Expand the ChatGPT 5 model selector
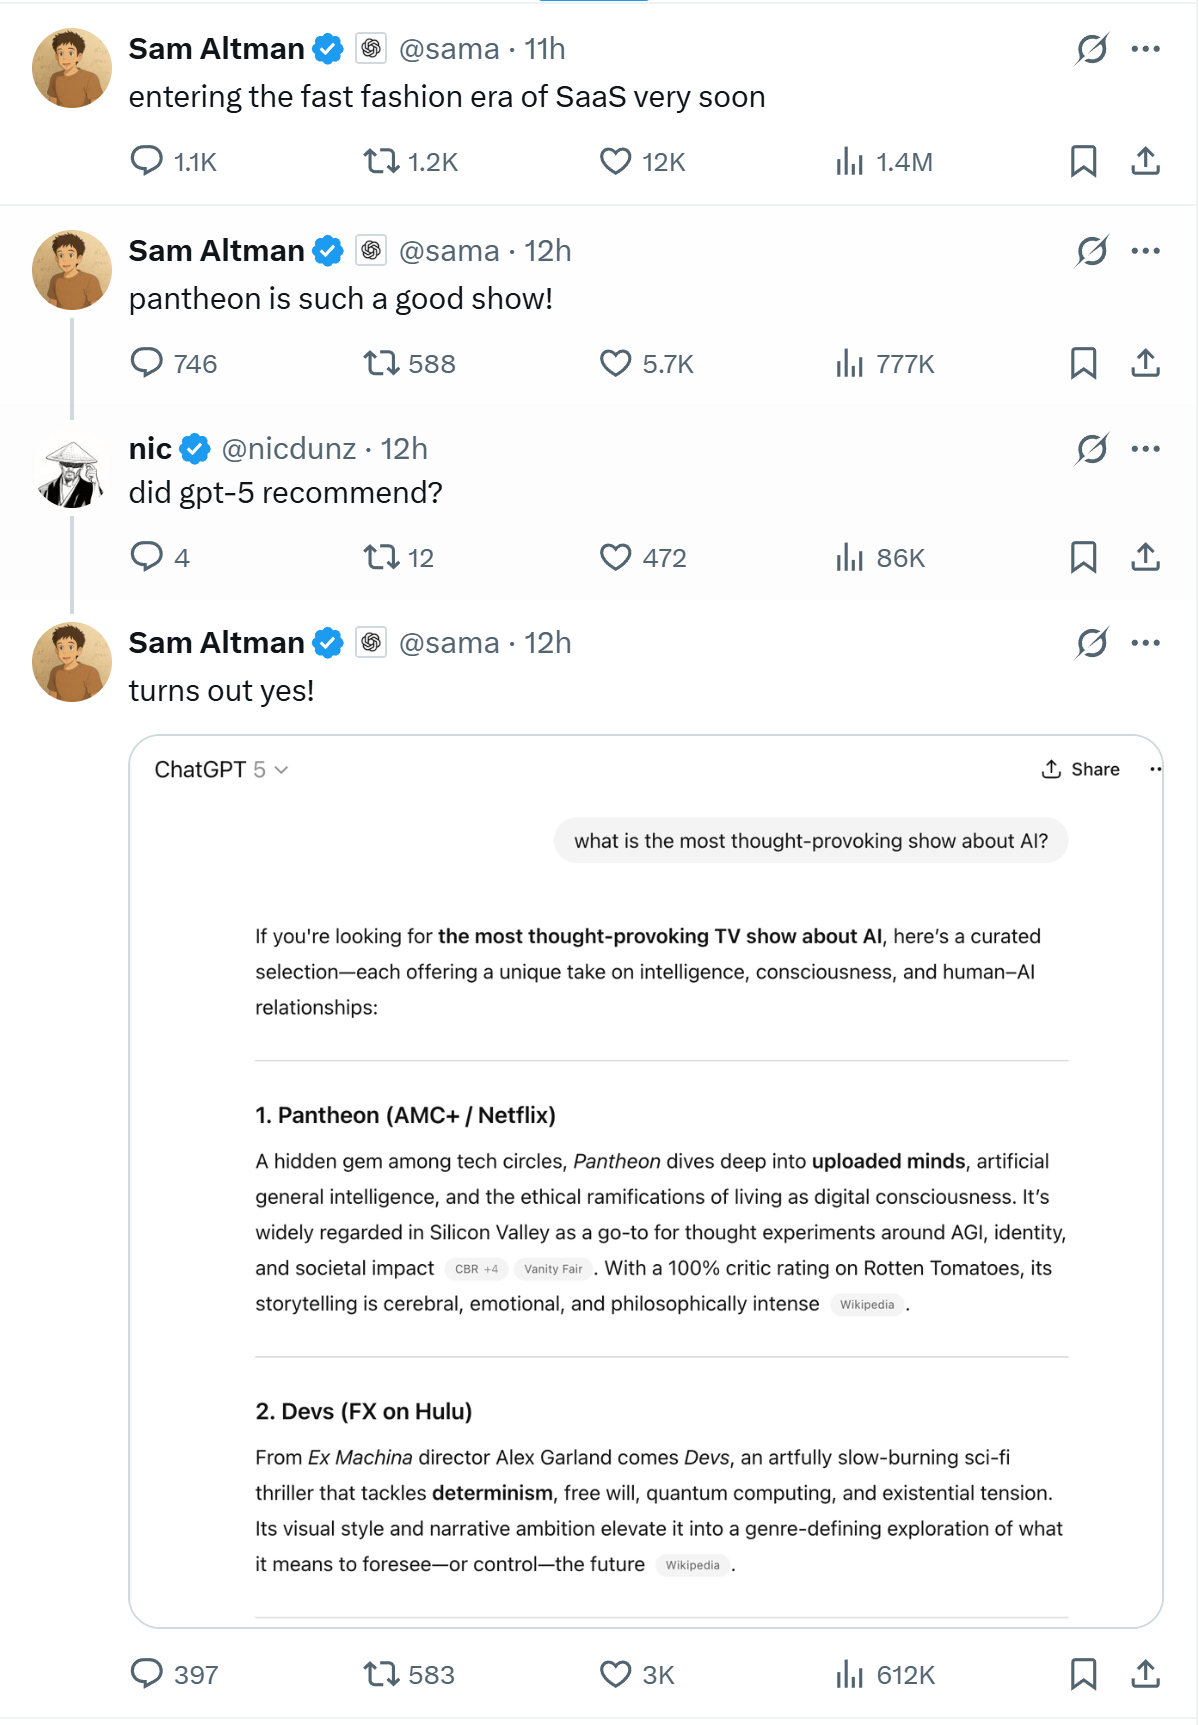This screenshot has height=1725, width=1199. (221, 770)
